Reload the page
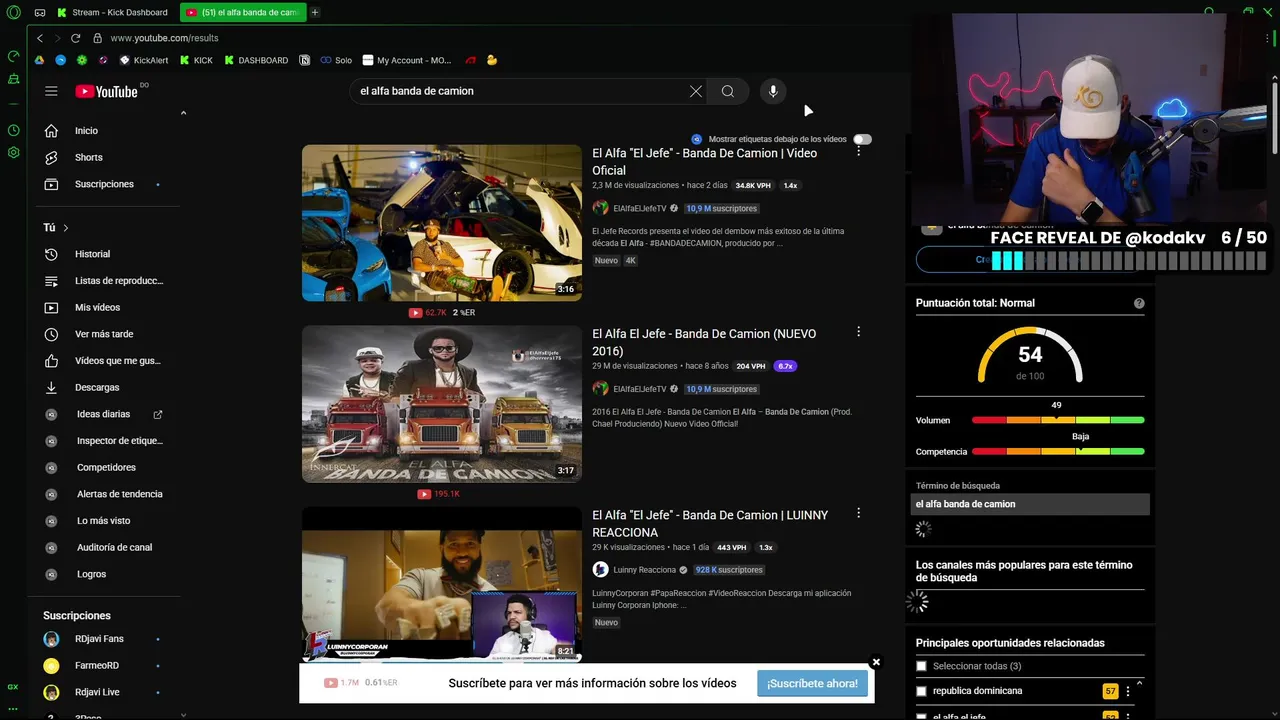1280x720 pixels. 76,38
